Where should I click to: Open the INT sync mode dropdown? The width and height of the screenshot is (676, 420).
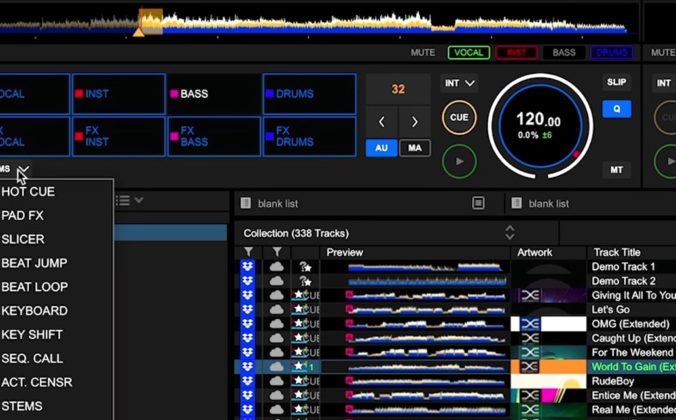coord(460,83)
